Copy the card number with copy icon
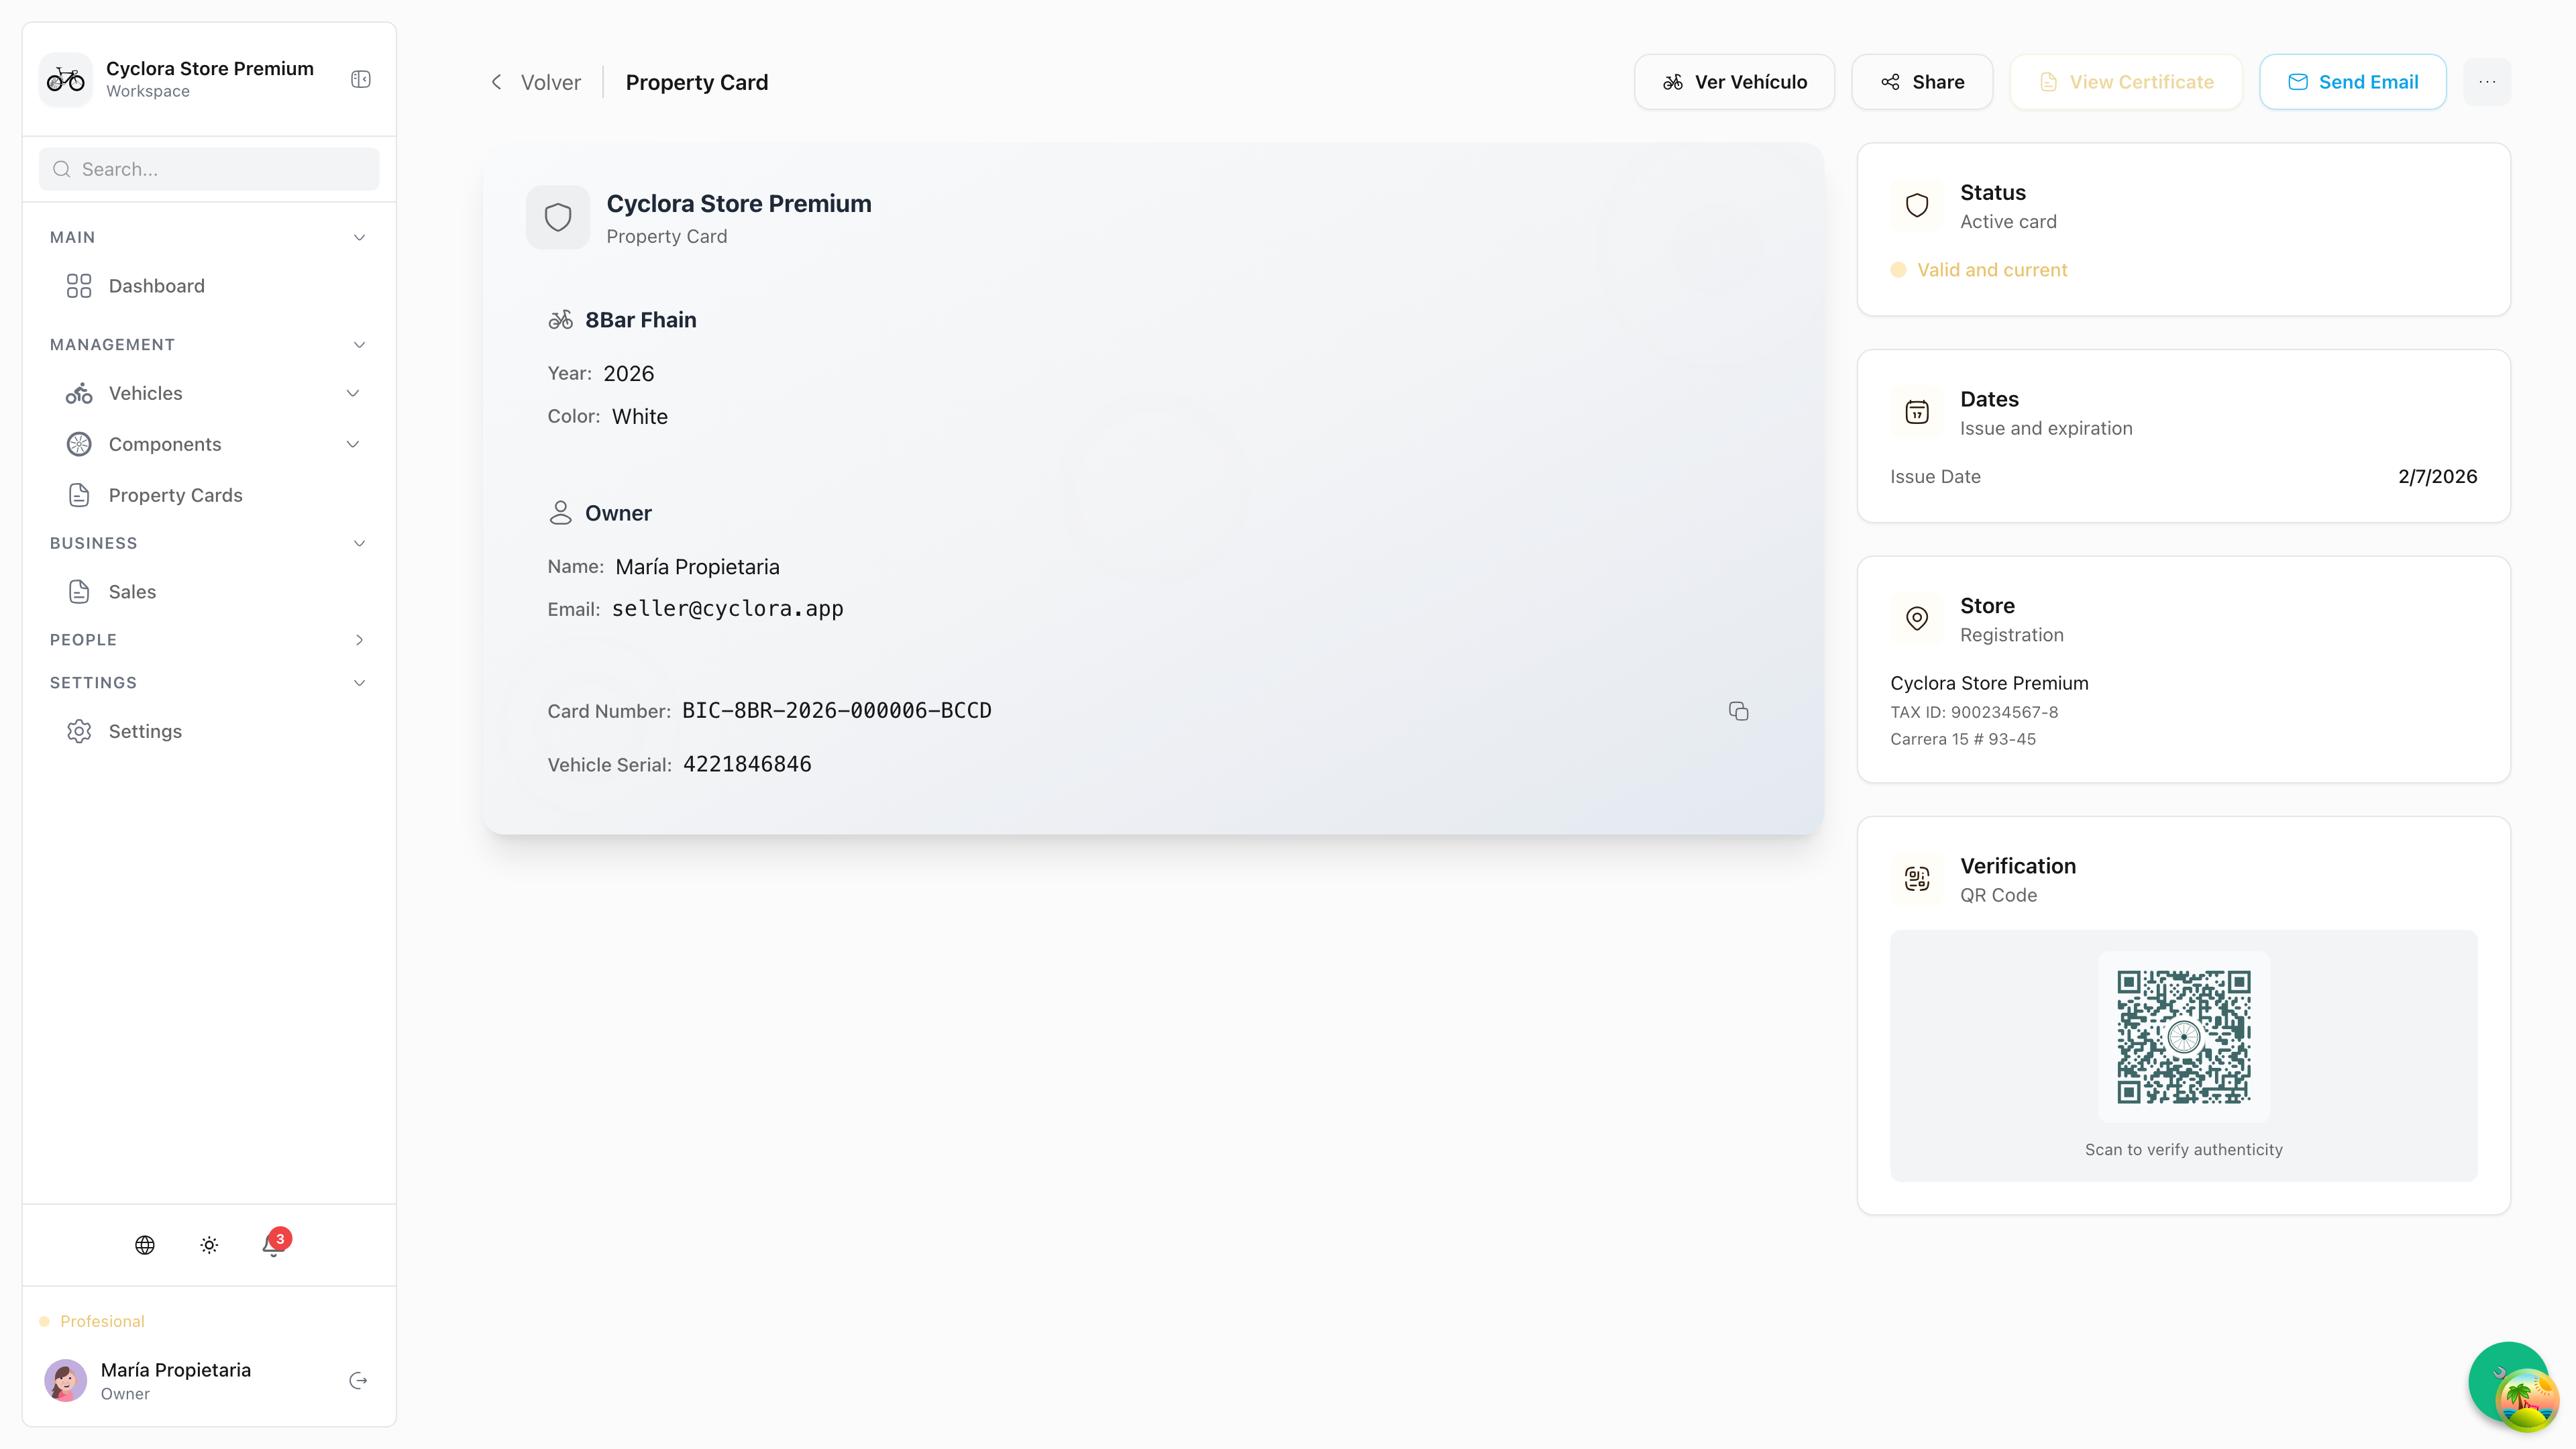The image size is (2576, 1449). 1738,711
